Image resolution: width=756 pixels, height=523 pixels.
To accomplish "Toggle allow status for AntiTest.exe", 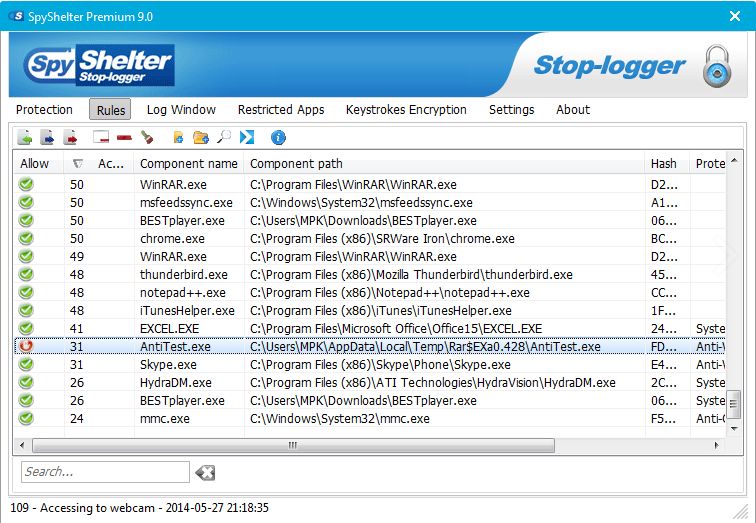I will [26, 346].
